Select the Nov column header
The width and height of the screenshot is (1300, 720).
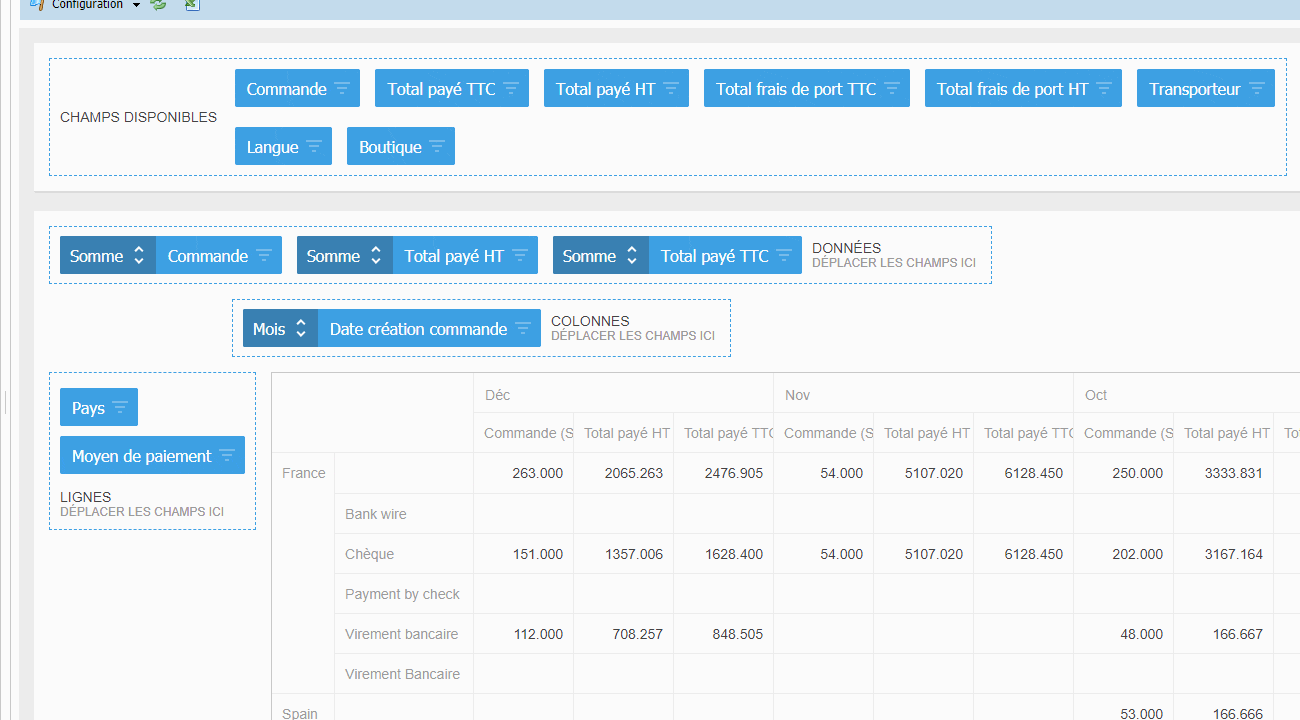[x=797, y=395]
